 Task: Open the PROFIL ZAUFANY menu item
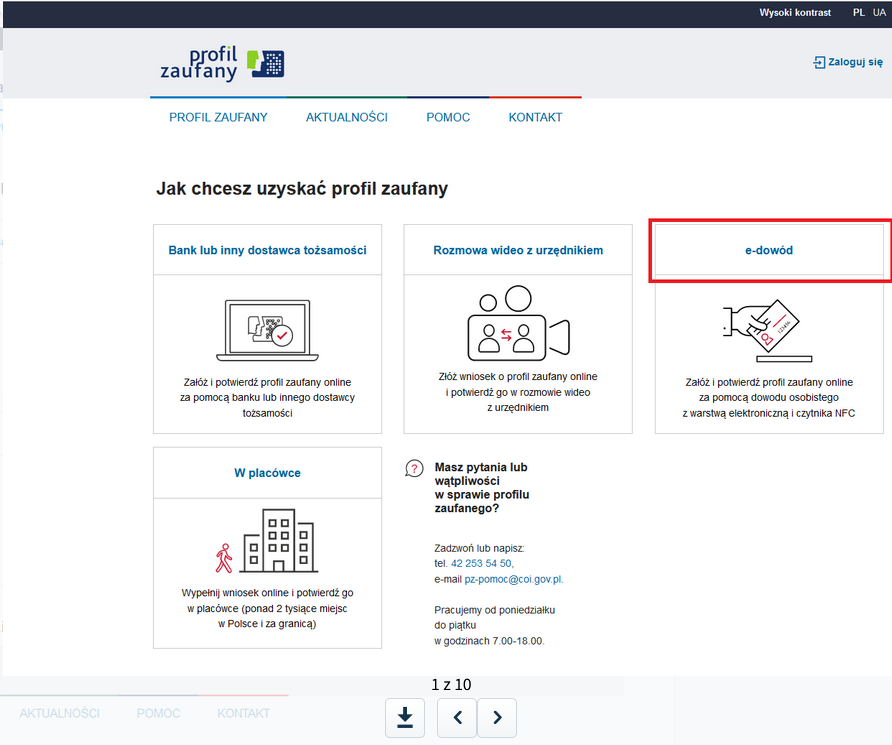tap(218, 117)
